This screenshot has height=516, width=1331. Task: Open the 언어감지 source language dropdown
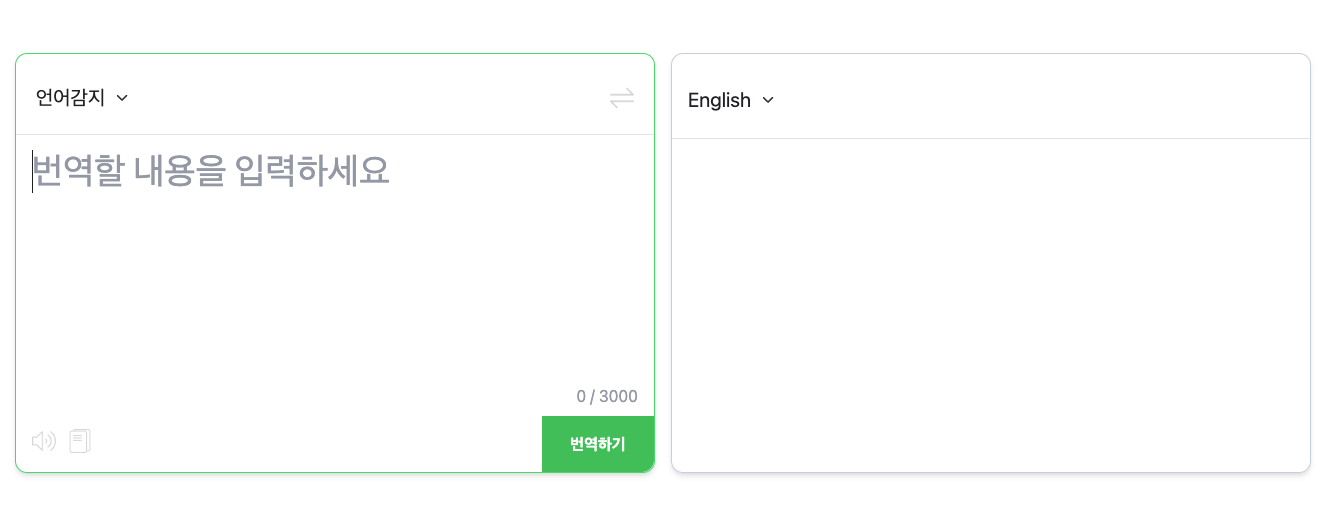click(82, 97)
